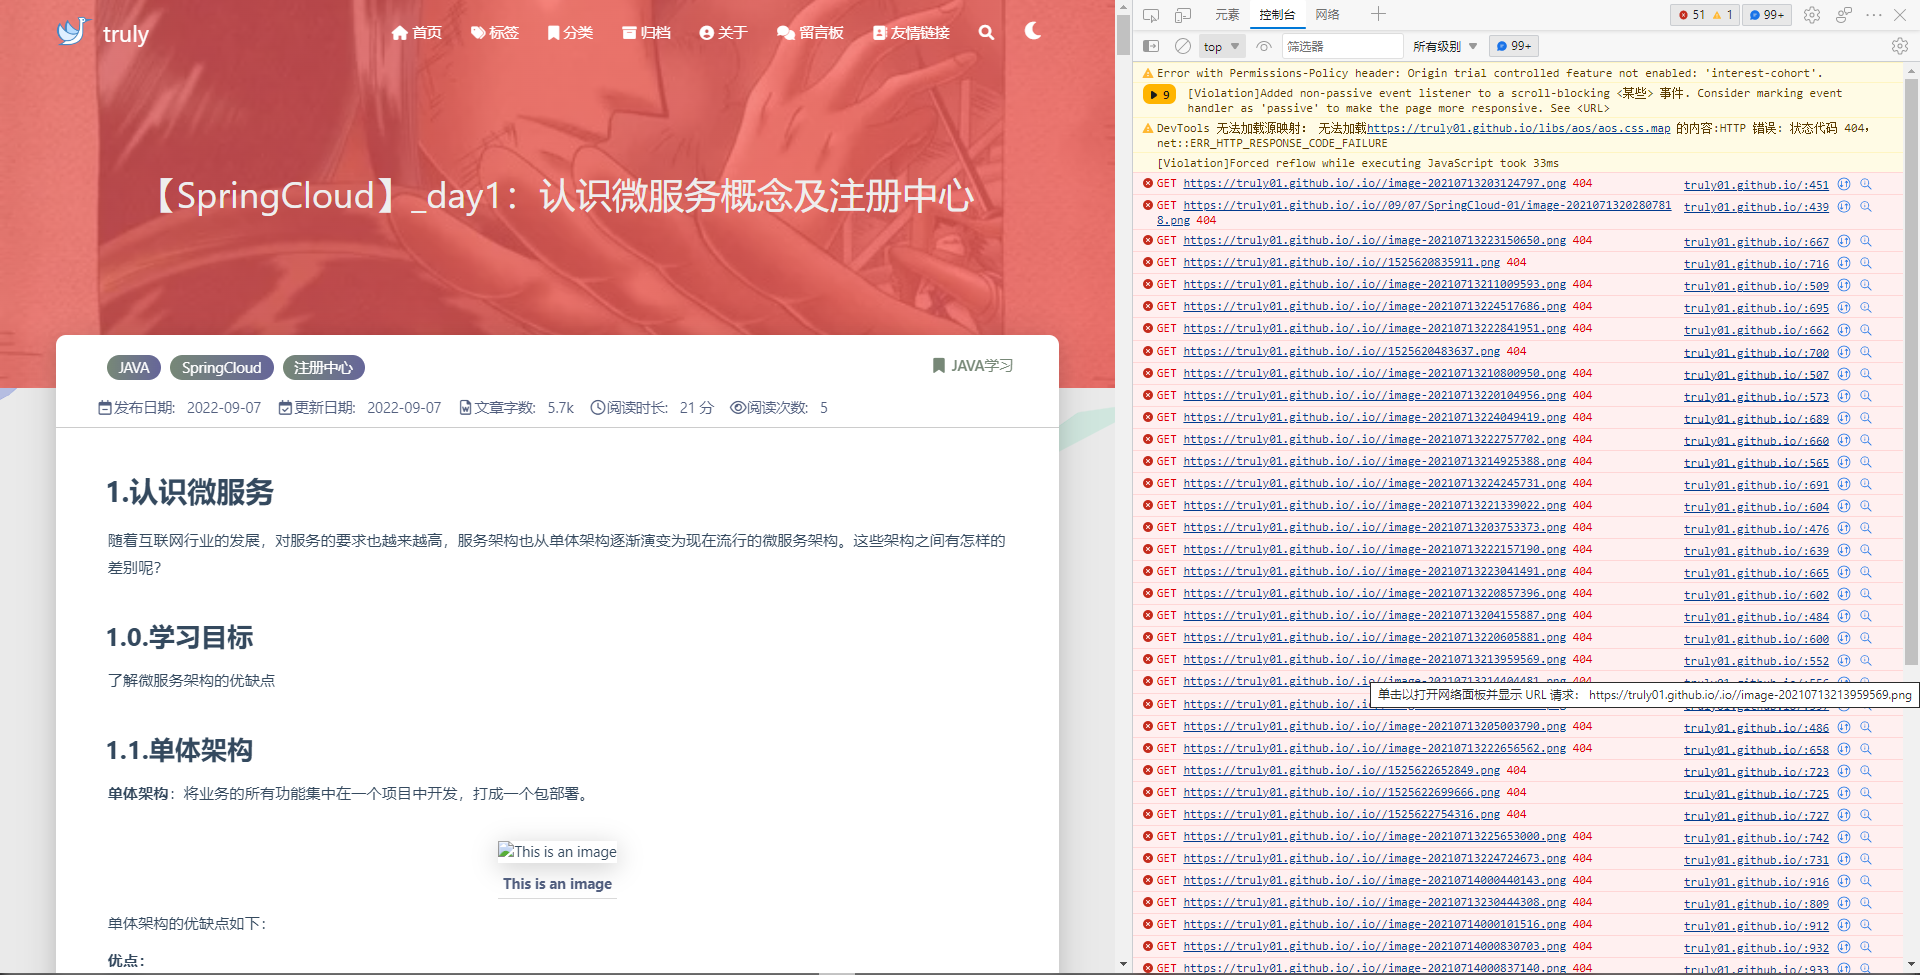Open the 所有级别 log level dropdown
1920x975 pixels.
pos(1444,46)
